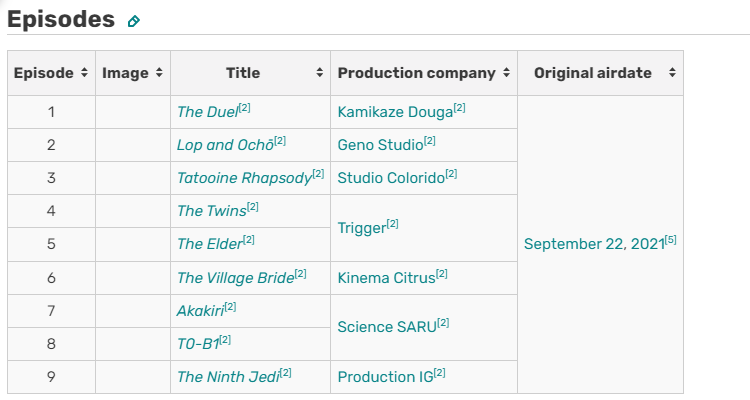Open Tatooine Rhapsody episode link
750x400 pixels.
244,178
